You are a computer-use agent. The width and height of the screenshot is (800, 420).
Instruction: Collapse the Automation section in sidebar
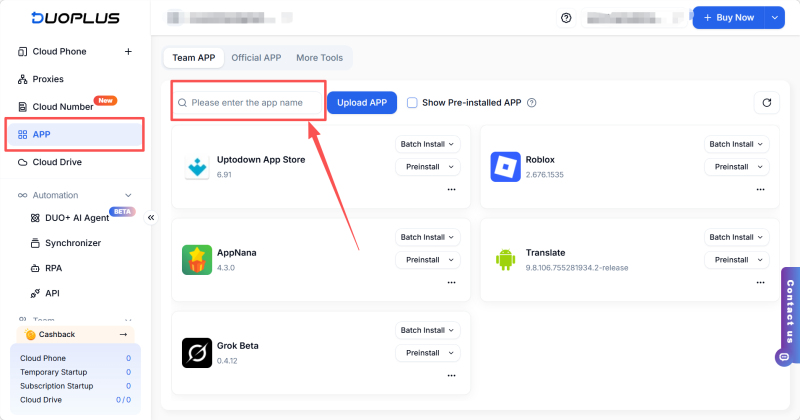pyautogui.click(x=127, y=195)
